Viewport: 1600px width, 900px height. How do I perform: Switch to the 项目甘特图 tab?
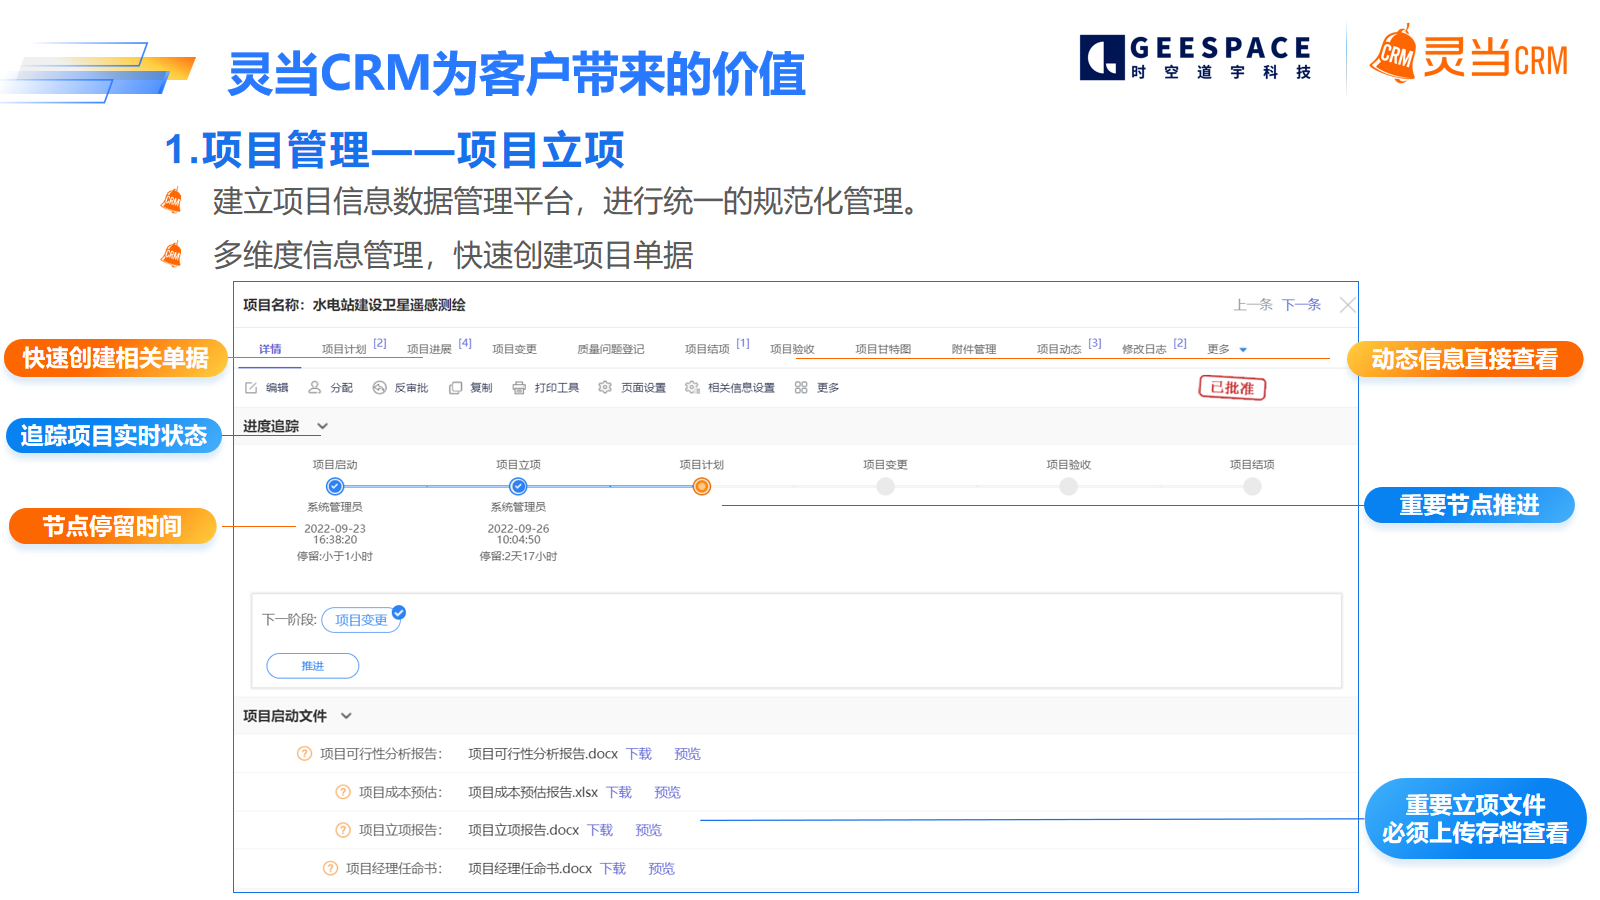[883, 349]
